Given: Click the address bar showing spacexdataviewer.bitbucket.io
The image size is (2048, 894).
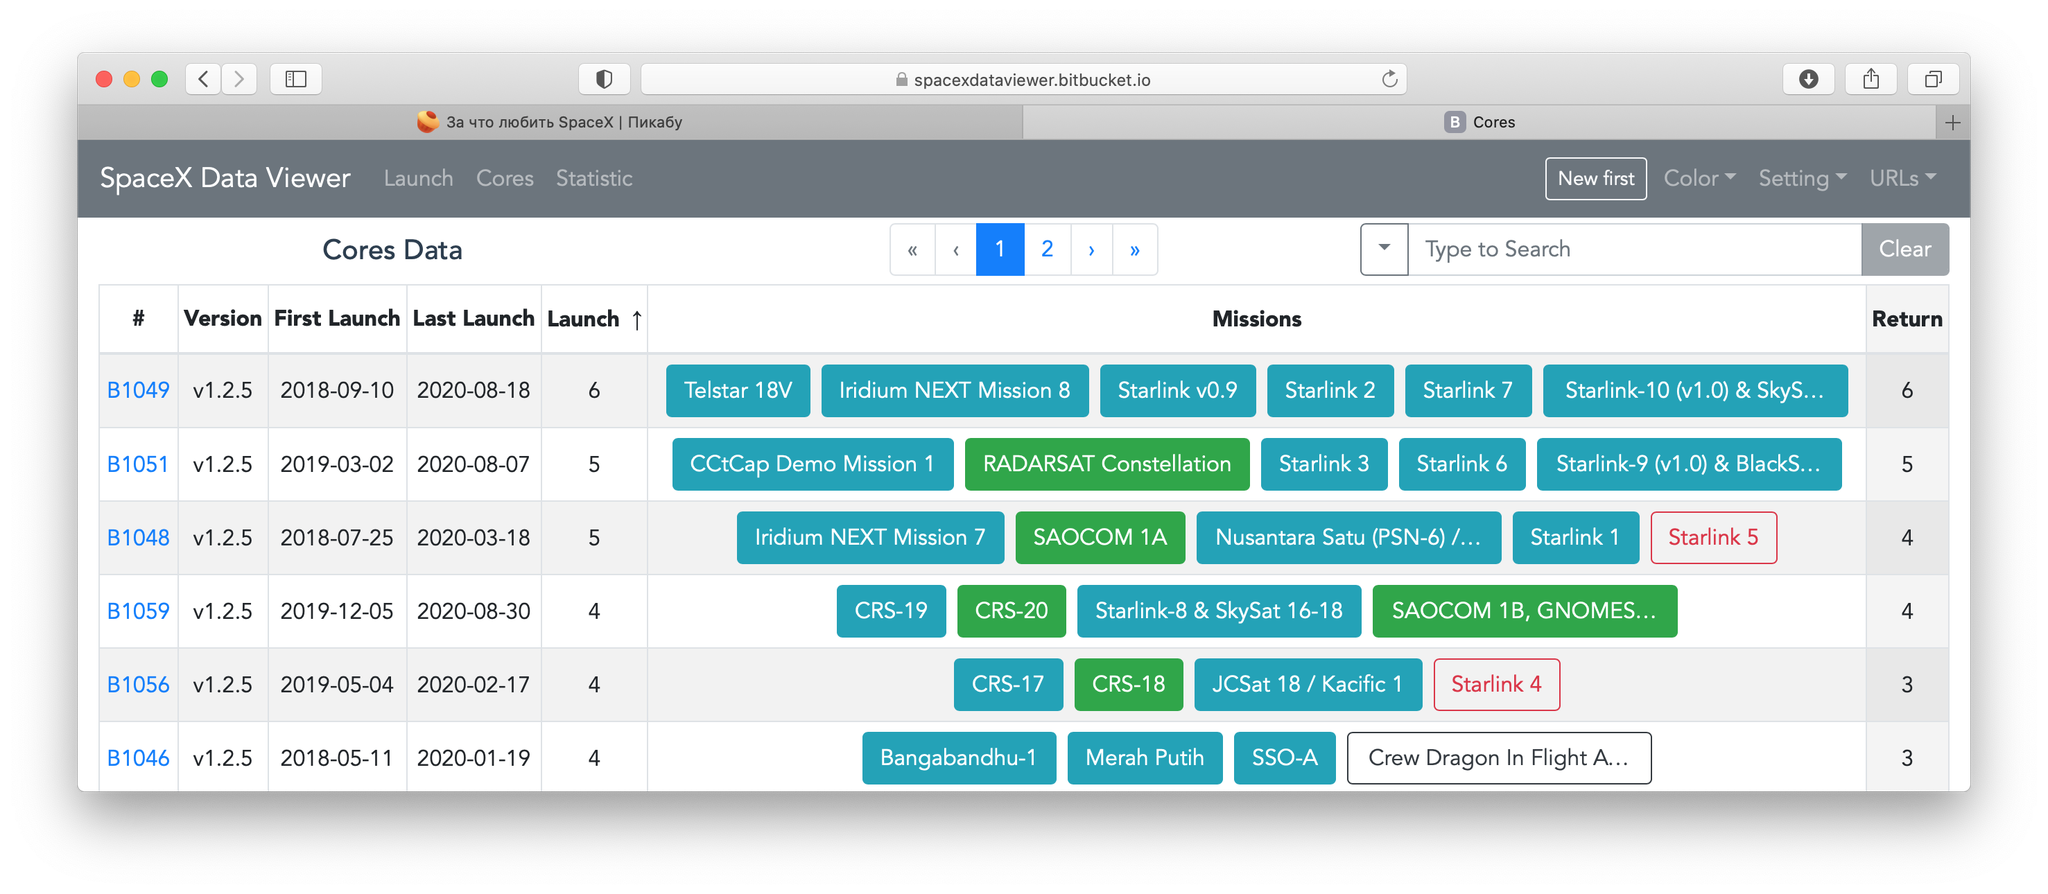Looking at the screenshot, I should coord(1024,79).
